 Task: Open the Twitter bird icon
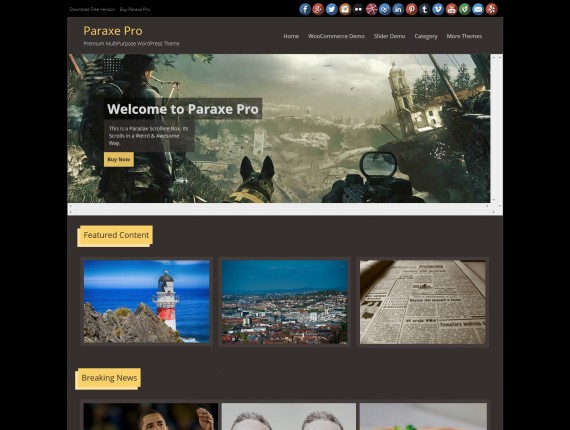(x=332, y=9)
